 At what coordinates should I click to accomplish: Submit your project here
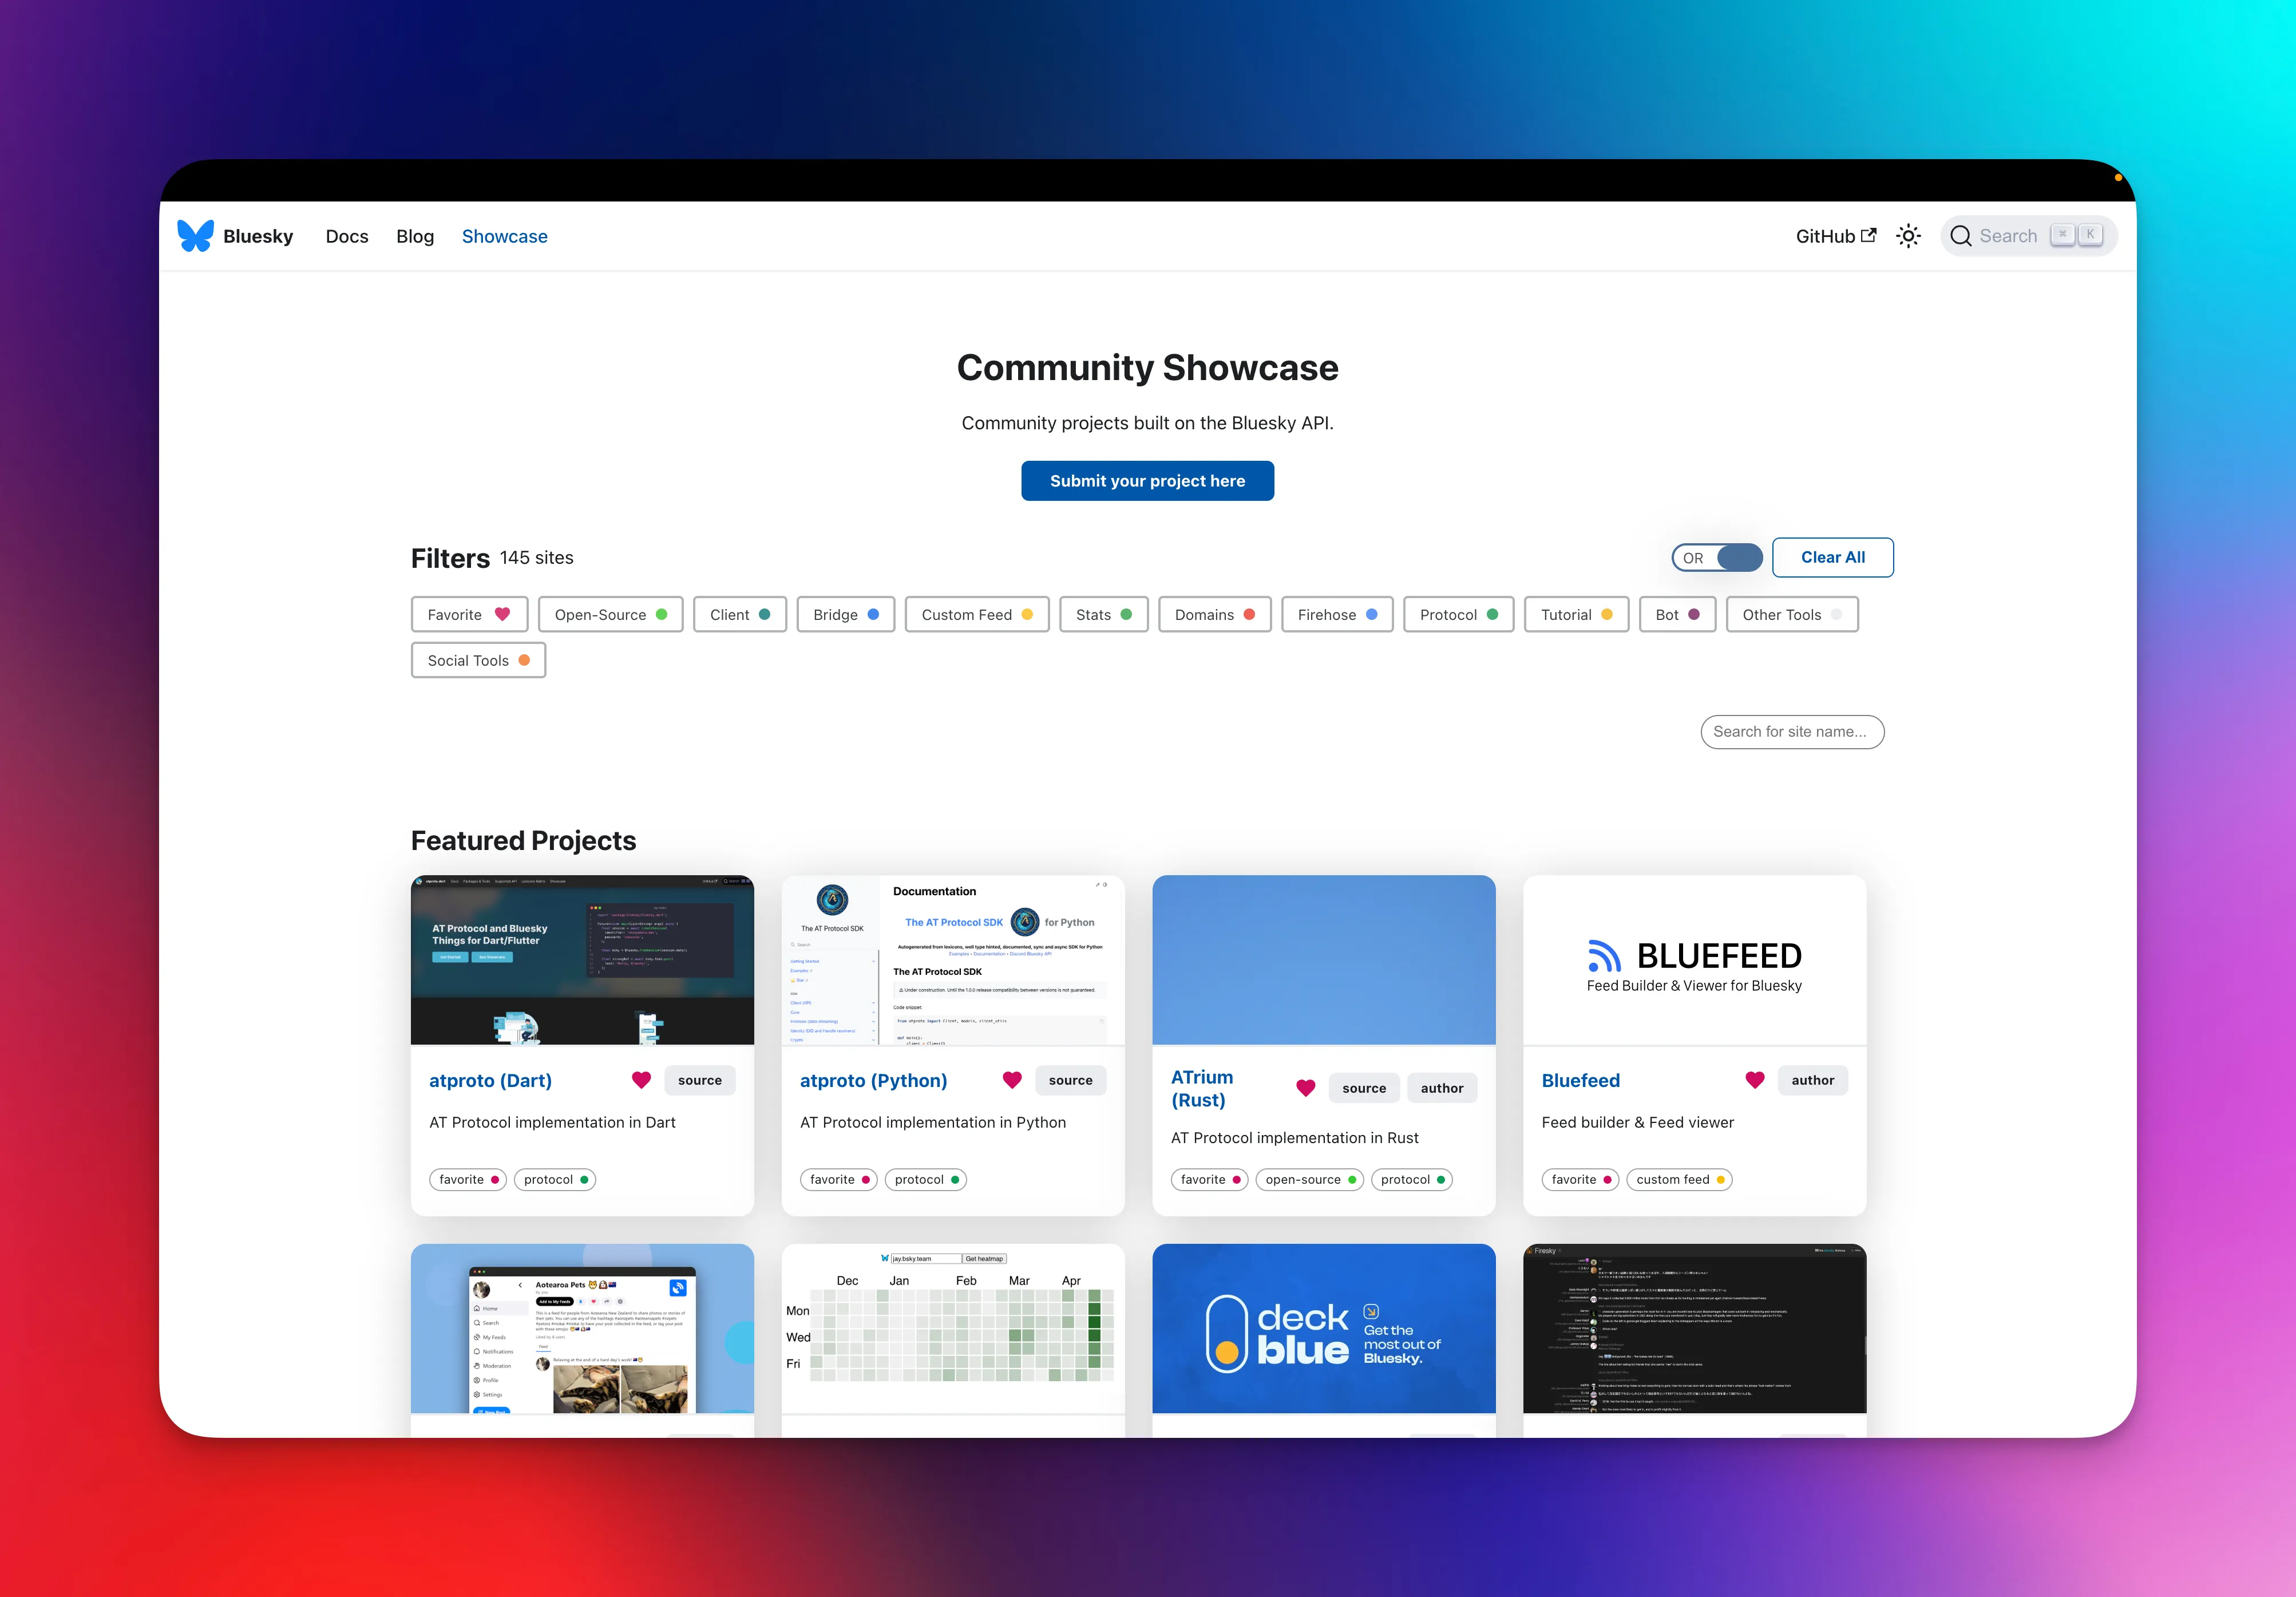1148,480
